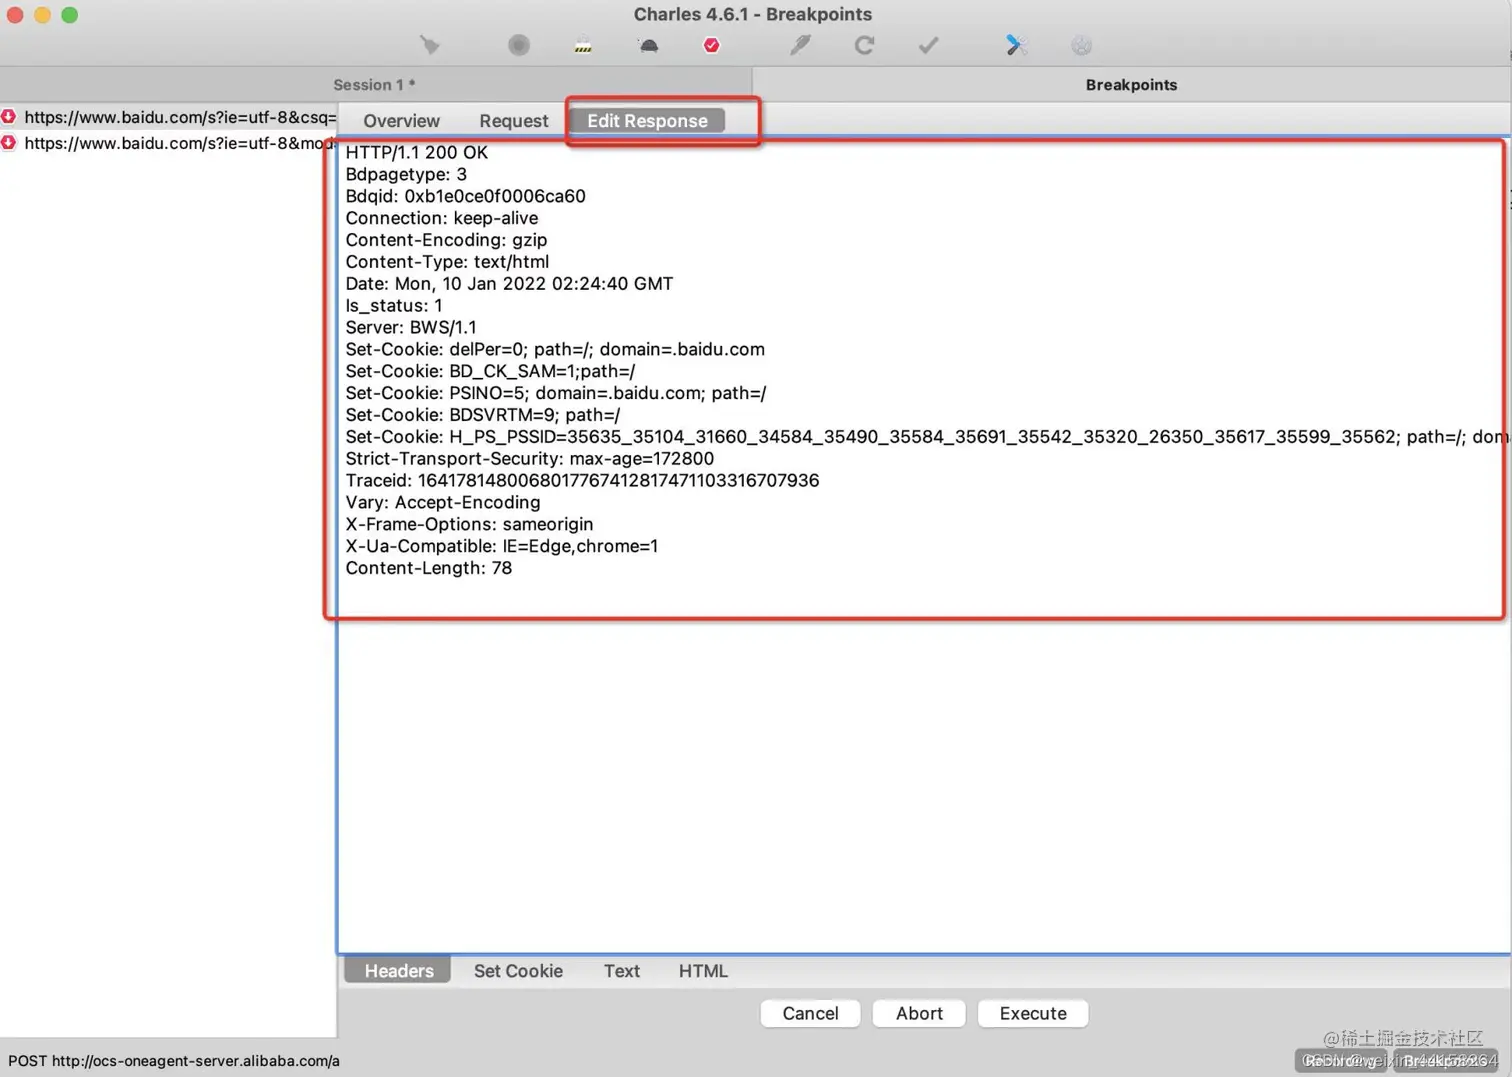This screenshot has width=1512, height=1077.
Task: Click the Set-Cookie delPer=0 line
Action: 555,350
